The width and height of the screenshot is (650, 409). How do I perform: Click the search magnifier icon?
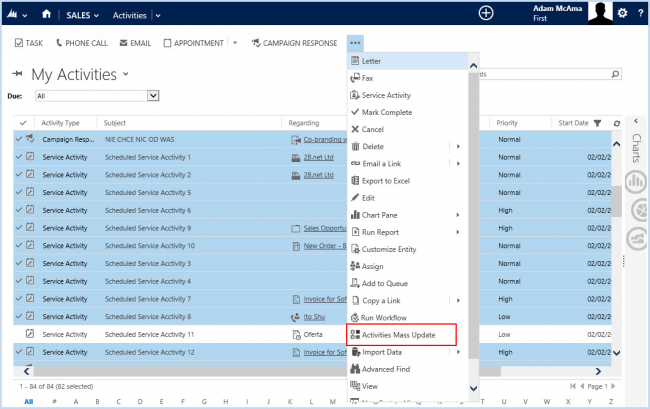click(616, 74)
